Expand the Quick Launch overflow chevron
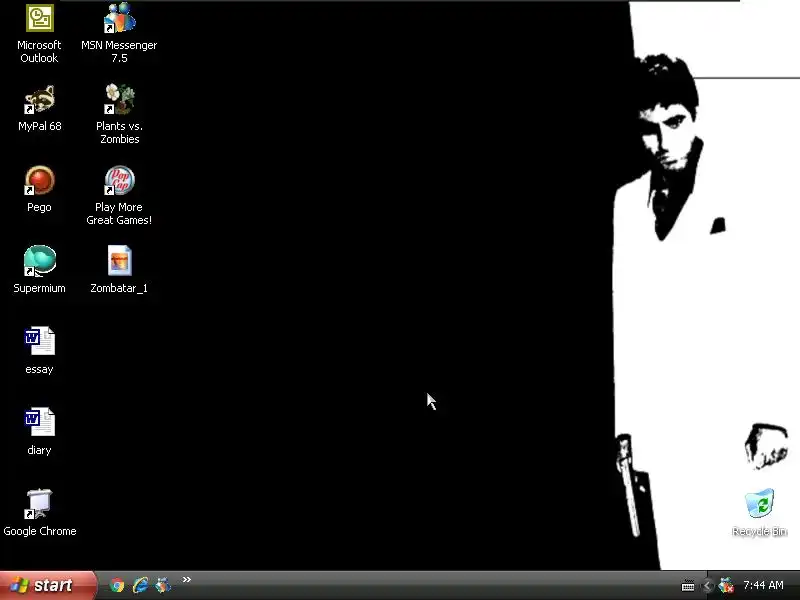This screenshot has width=800, height=600. click(187, 580)
